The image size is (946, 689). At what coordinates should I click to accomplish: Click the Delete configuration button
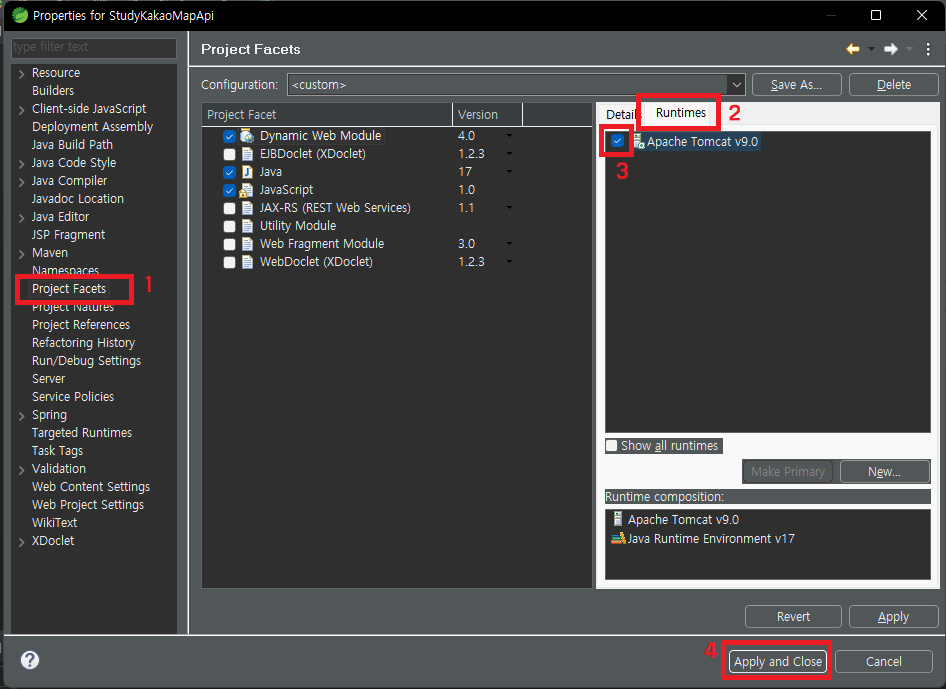(x=894, y=85)
